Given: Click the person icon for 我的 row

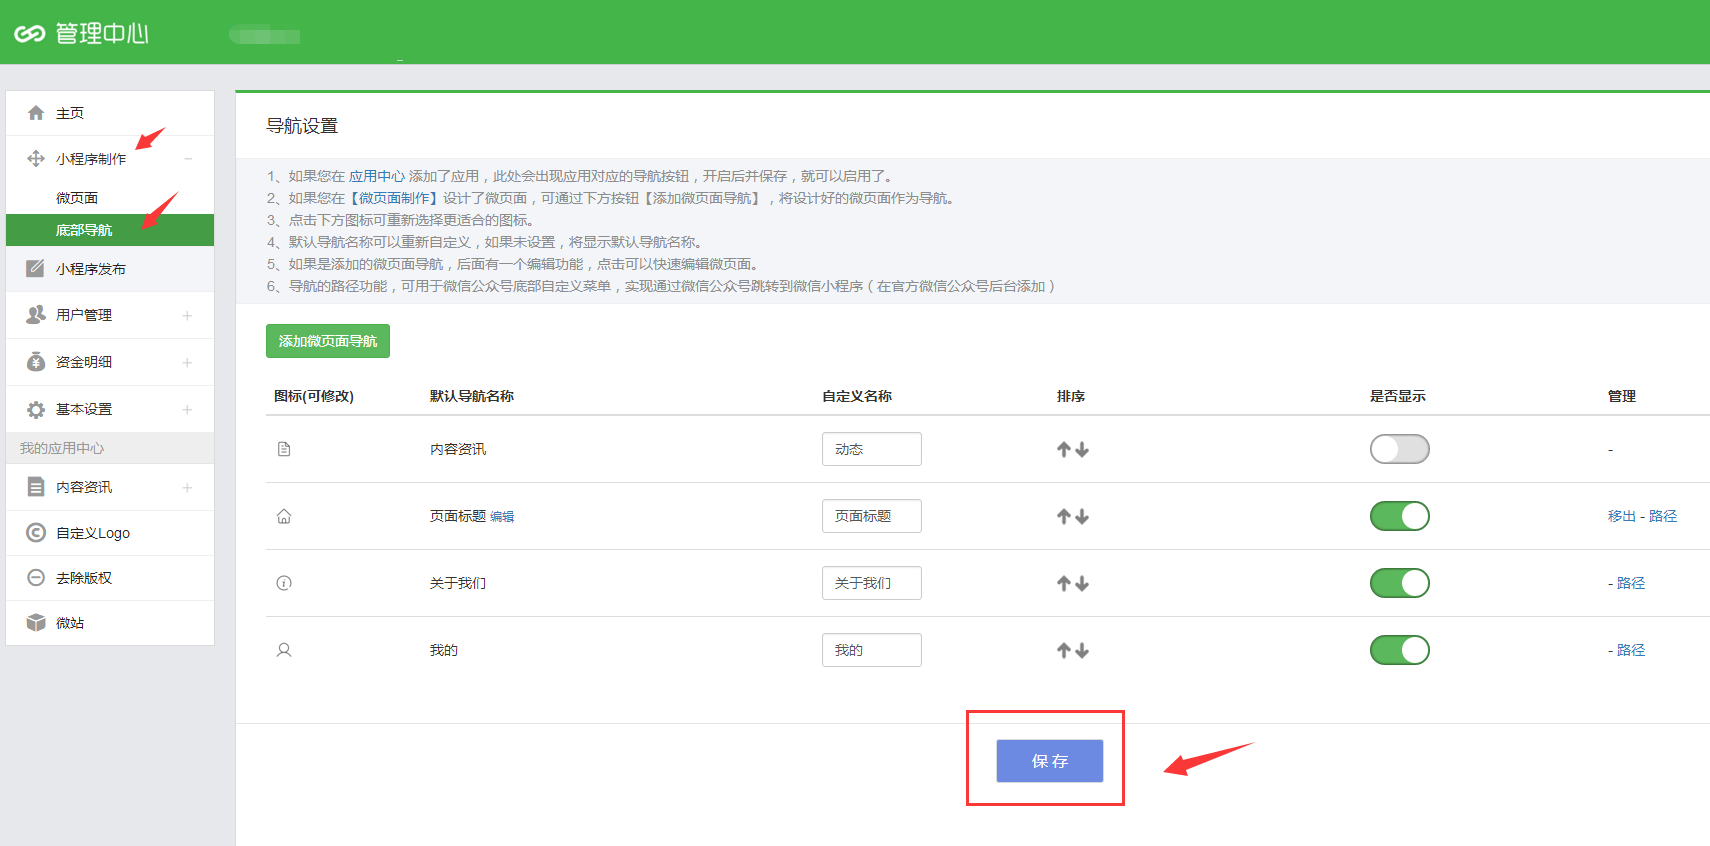Looking at the screenshot, I should (x=284, y=650).
